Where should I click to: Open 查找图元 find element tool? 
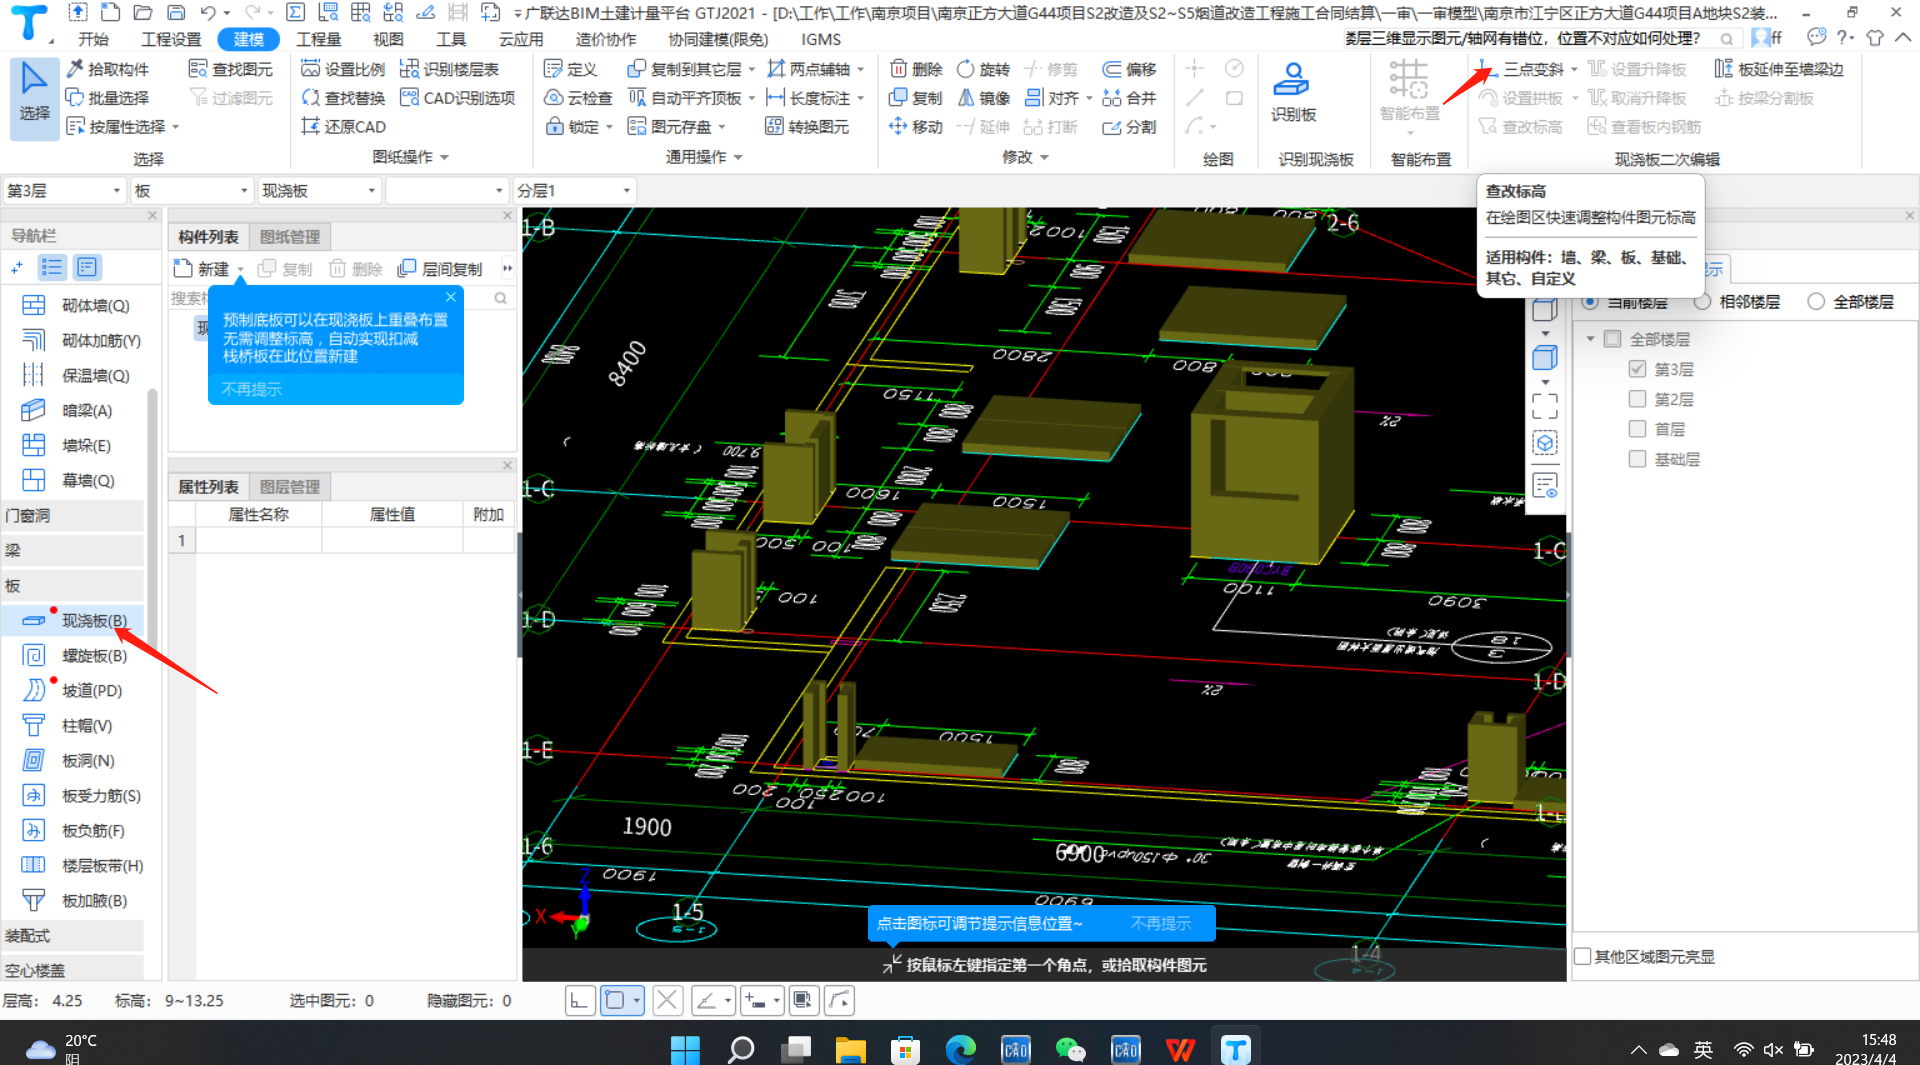point(231,69)
